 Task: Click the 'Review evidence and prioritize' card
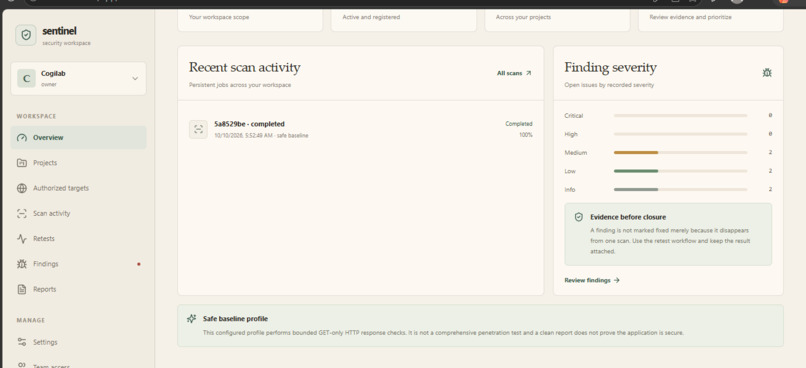(x=711, y=20)
